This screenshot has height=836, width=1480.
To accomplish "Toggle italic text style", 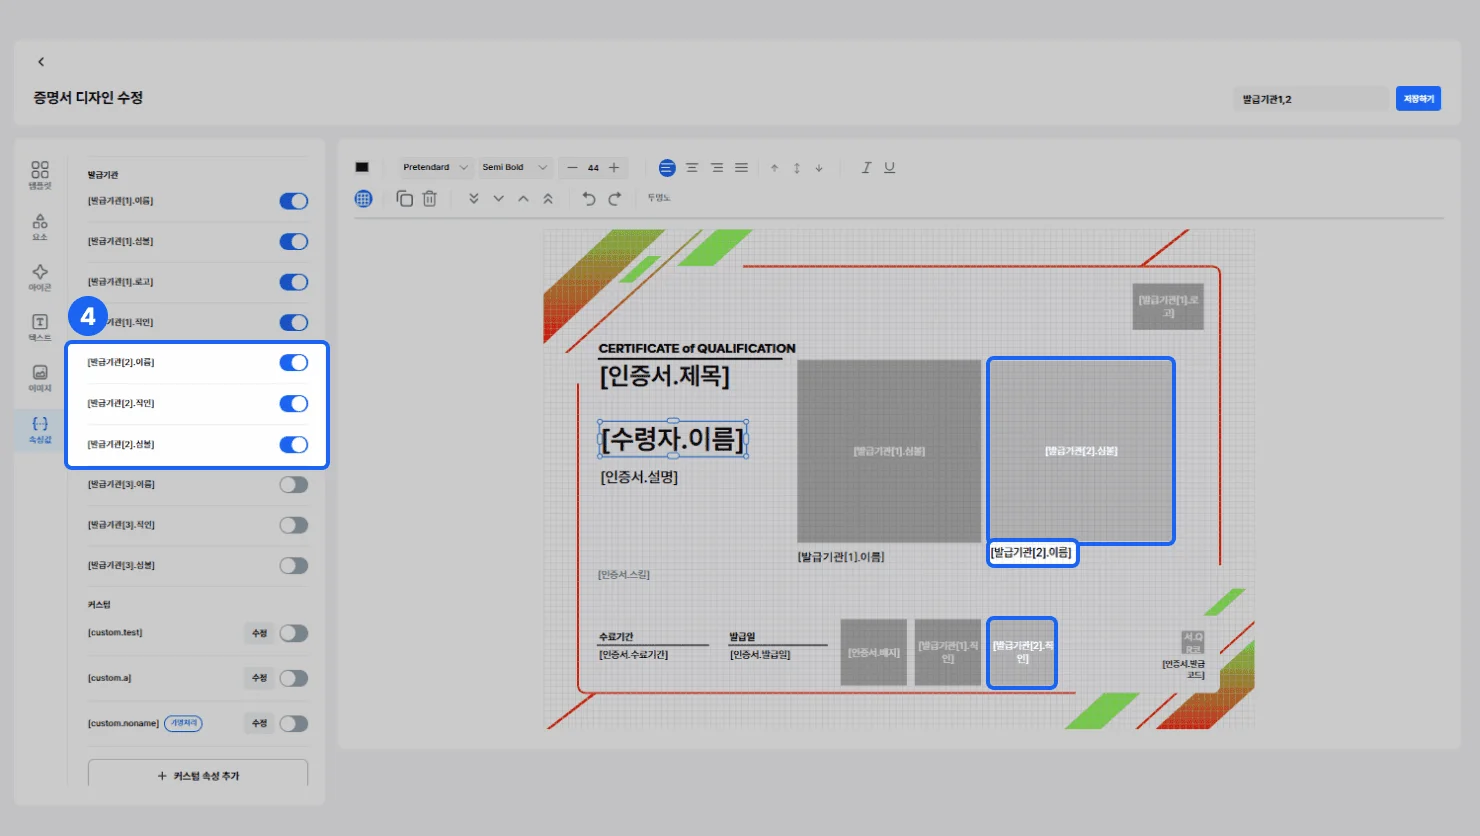I will pyautogui.click(x=866, y=168).
